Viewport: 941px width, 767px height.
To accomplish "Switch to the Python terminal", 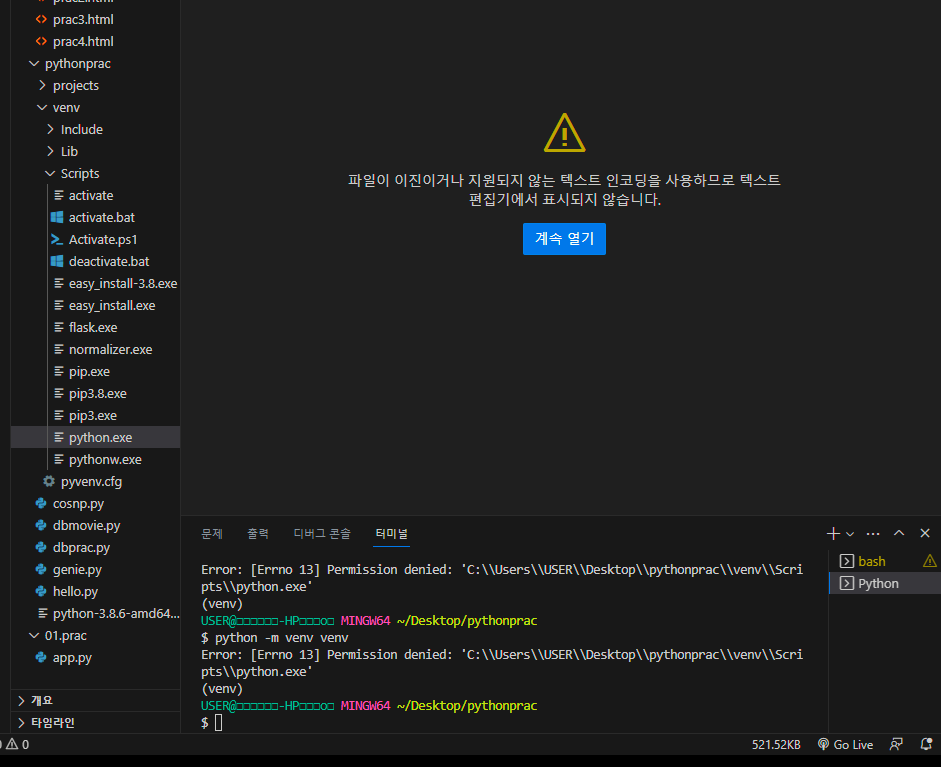I will 878,583.
